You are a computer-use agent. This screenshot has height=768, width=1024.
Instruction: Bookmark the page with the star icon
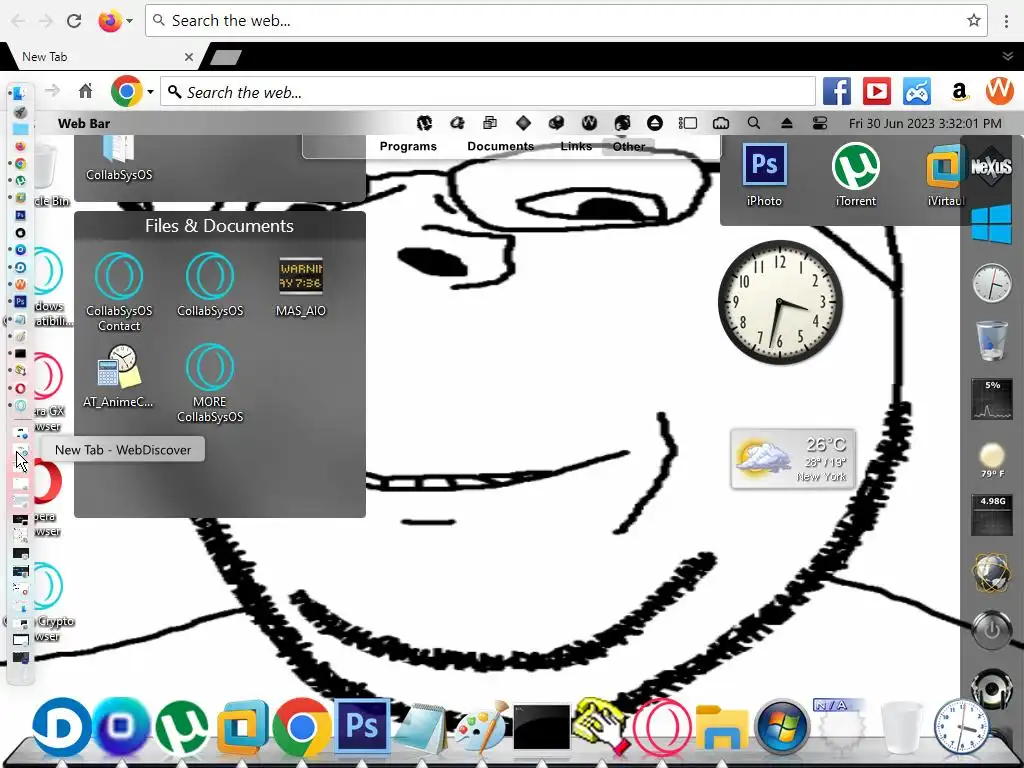point(974,21)
